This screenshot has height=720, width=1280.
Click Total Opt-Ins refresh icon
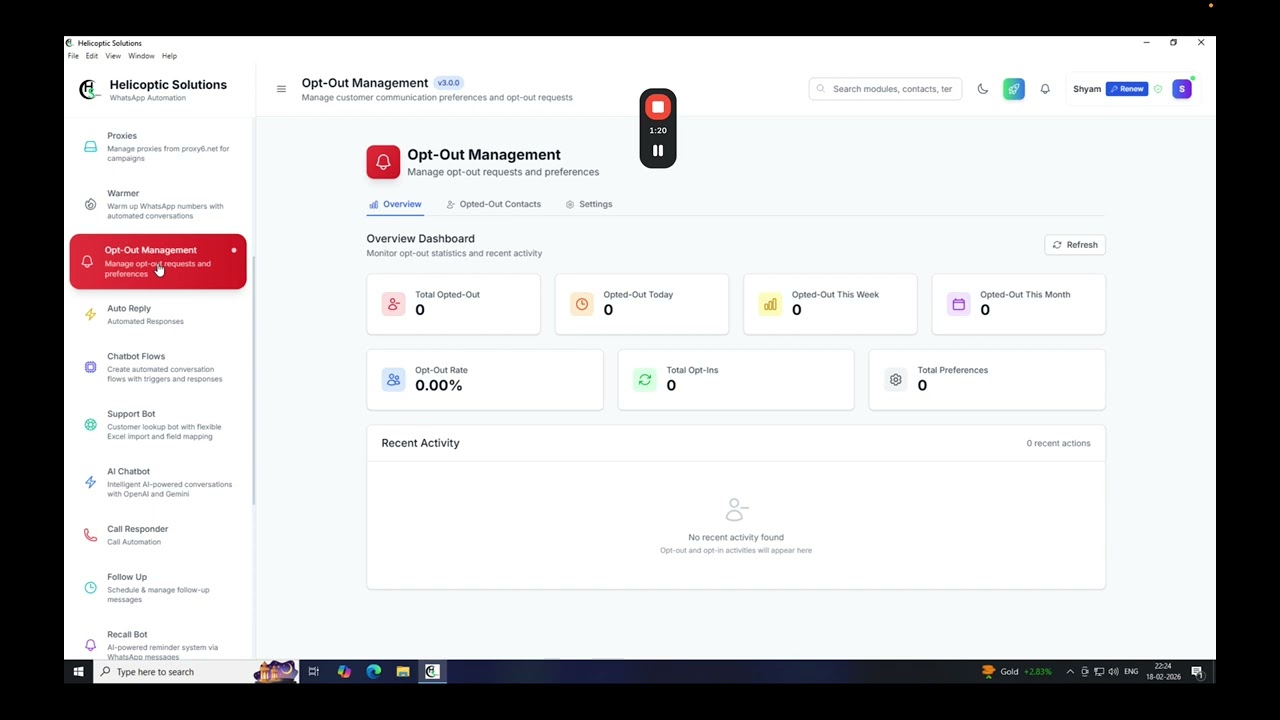point(645,380)
